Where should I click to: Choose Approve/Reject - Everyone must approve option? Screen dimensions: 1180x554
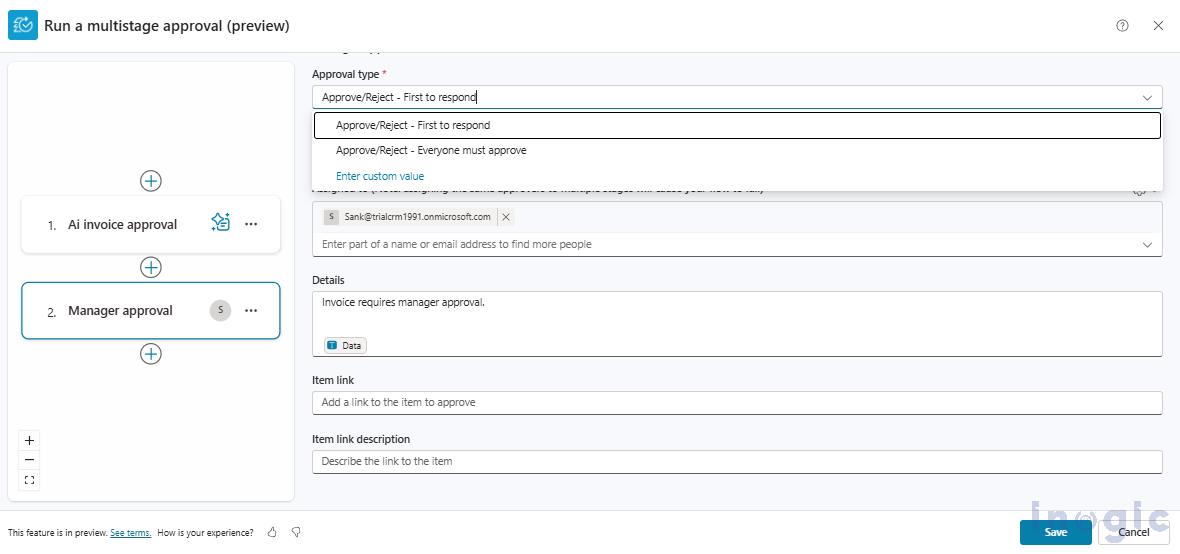[737, 151]
